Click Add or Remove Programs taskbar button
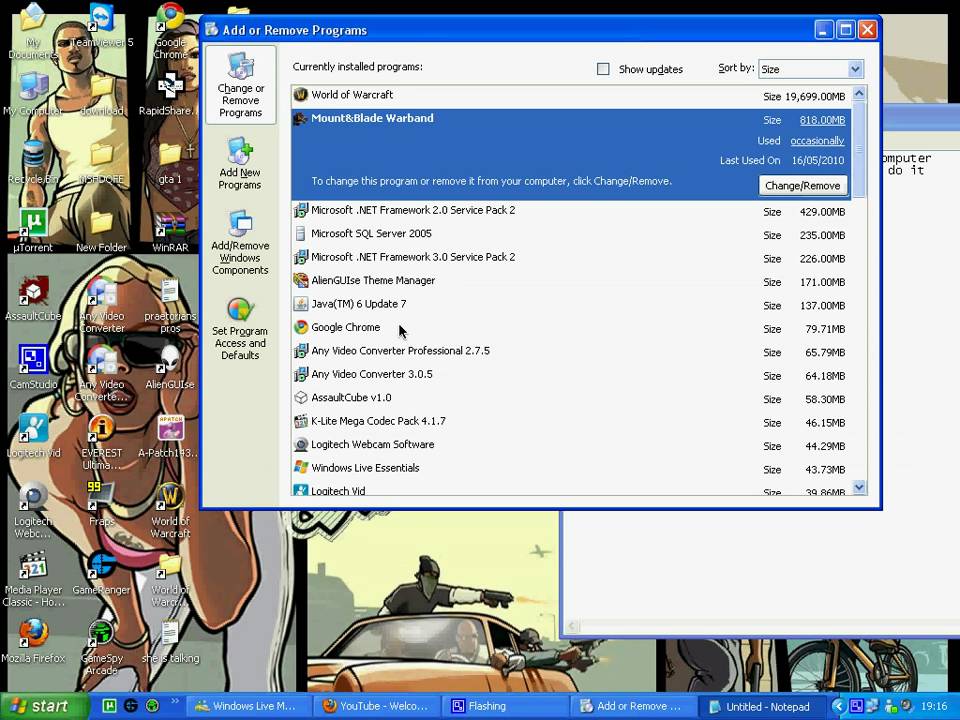The image size is (960, 720). click(x=633, y=706)
